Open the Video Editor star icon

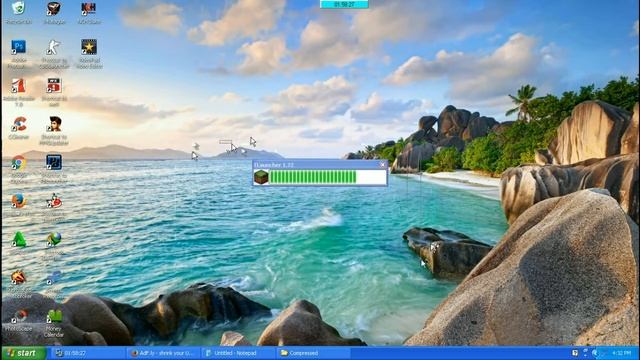click(89, 47)
